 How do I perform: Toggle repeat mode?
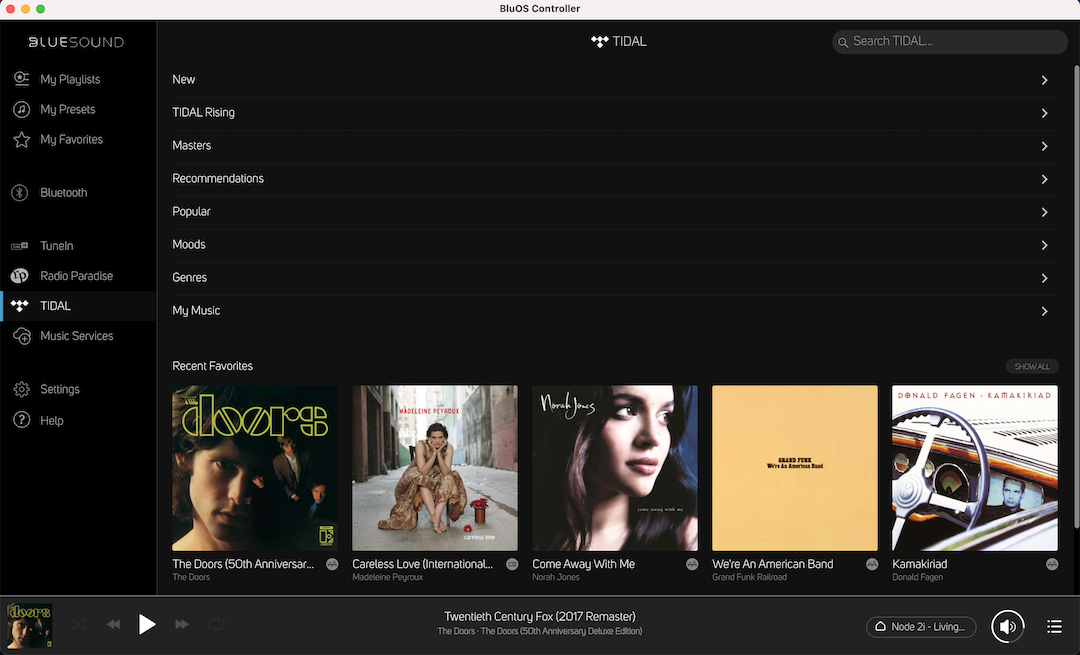tap(216, 625)
